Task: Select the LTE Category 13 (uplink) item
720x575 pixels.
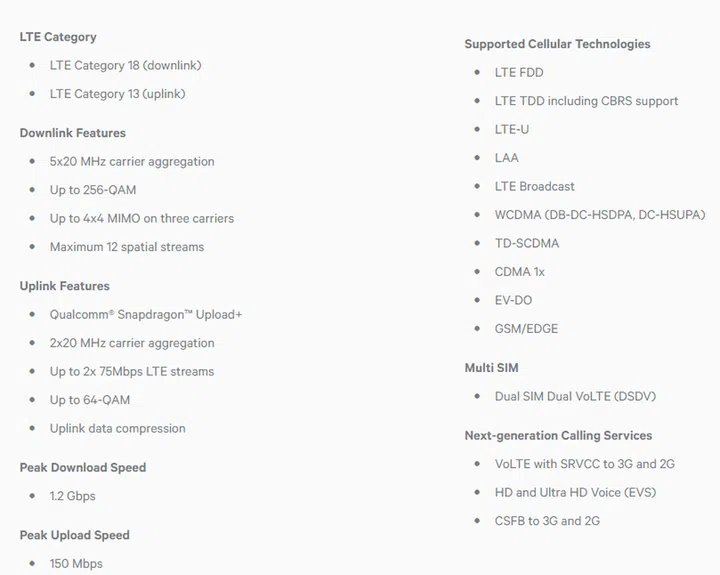Action: (117, 94)
